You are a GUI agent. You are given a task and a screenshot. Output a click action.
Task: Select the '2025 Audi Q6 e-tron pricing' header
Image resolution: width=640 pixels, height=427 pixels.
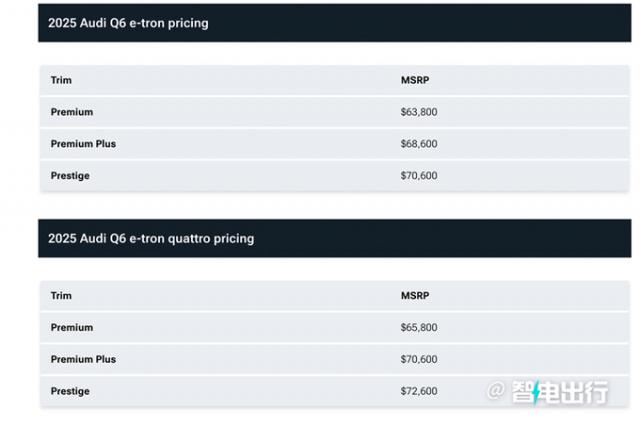pyautogui.click(x=128, y=22)
